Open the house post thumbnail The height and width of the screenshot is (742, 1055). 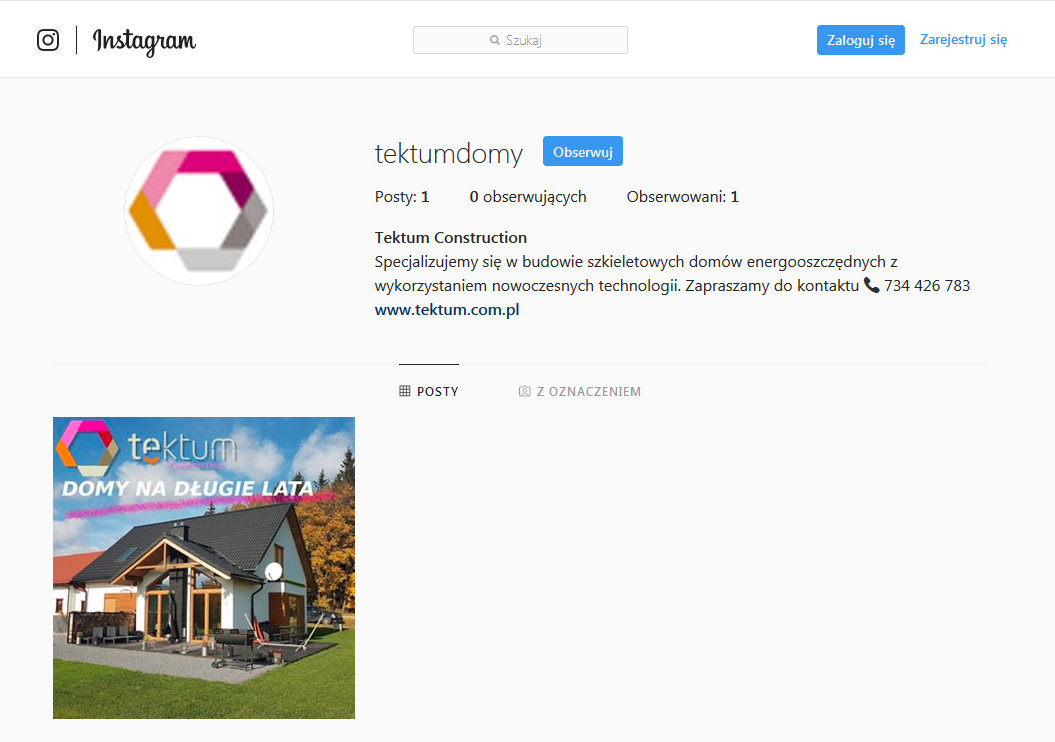[x=204, y=568]
